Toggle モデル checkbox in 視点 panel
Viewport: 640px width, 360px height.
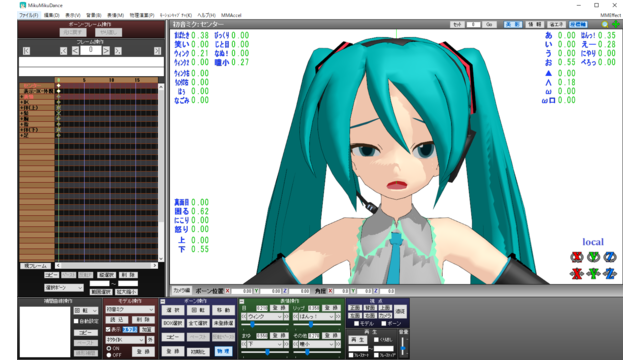pyautogui.click(x=356, y=324)
